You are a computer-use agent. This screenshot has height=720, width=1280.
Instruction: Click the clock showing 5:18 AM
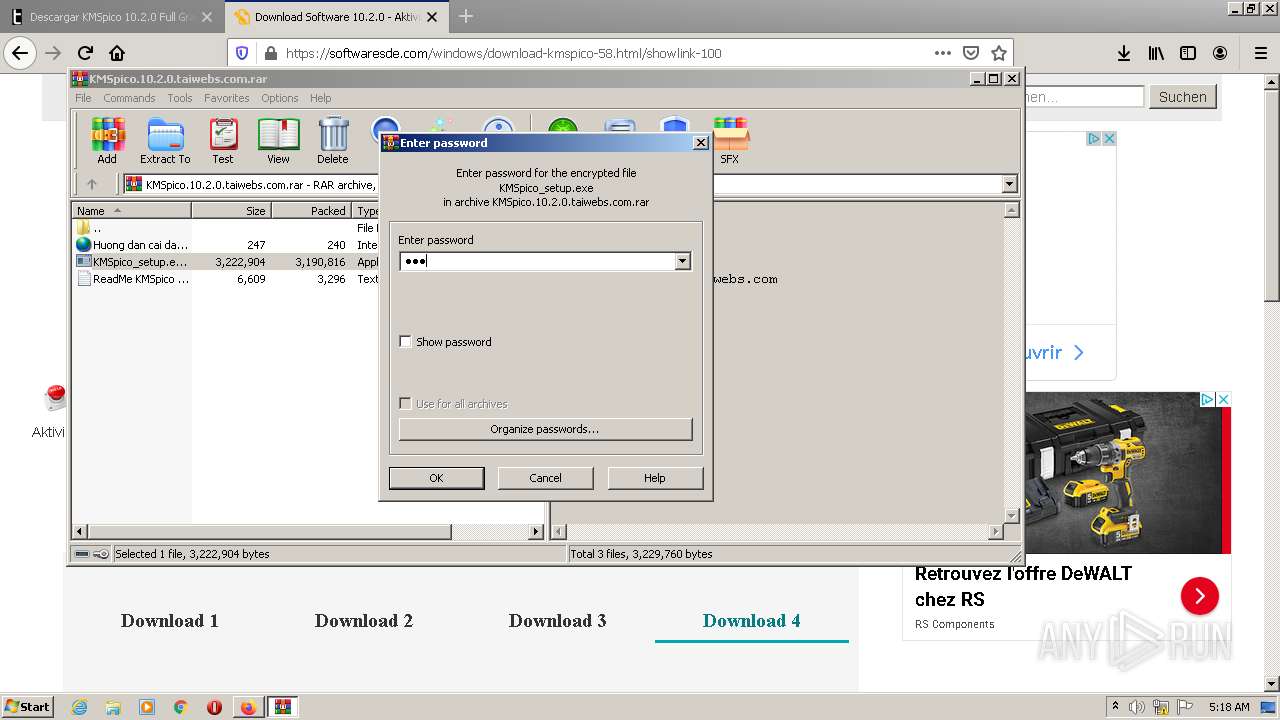(1229, 707)
